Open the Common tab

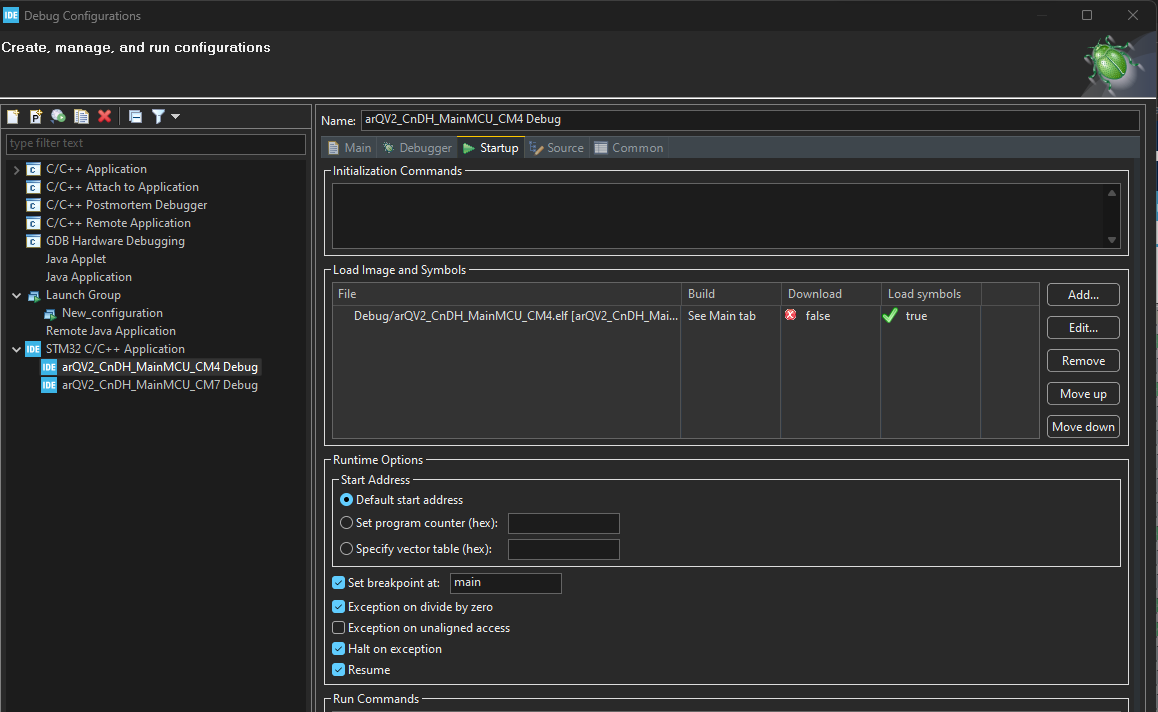(629, 148)
